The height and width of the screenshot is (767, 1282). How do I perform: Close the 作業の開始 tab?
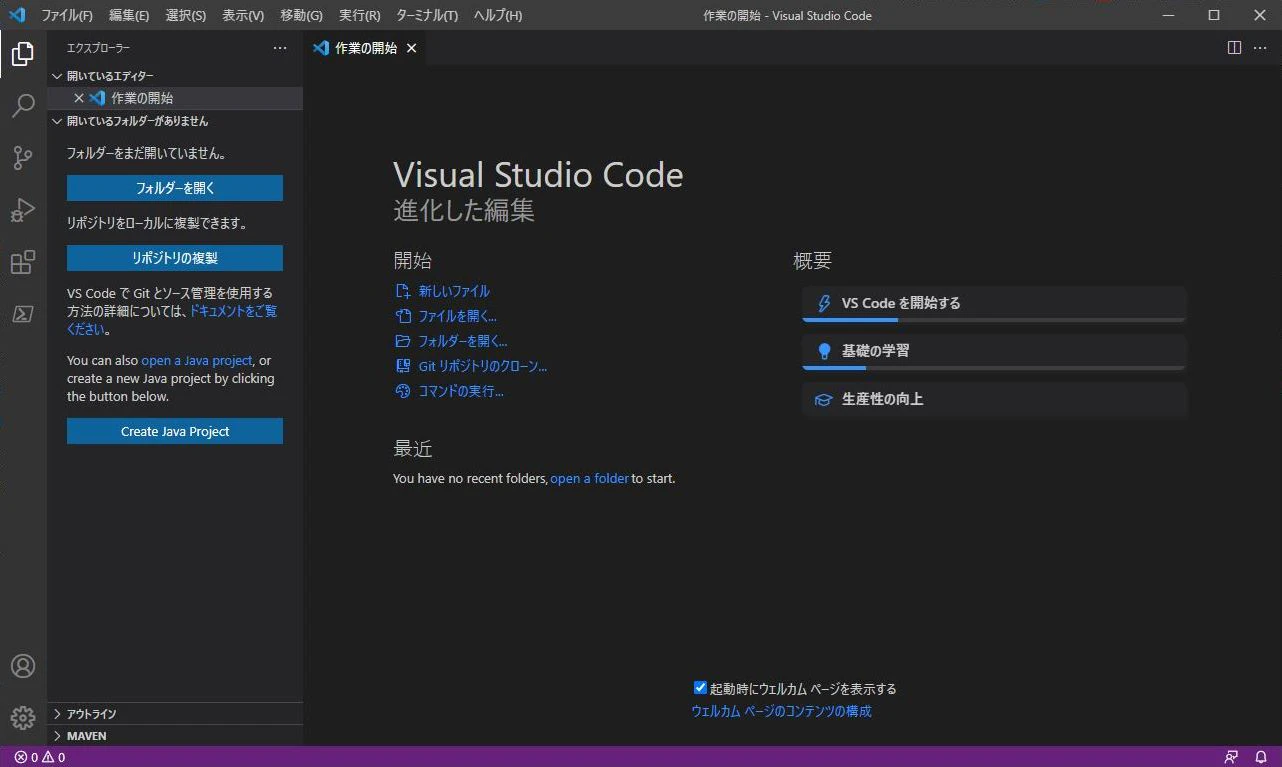(x=411, y=48)
